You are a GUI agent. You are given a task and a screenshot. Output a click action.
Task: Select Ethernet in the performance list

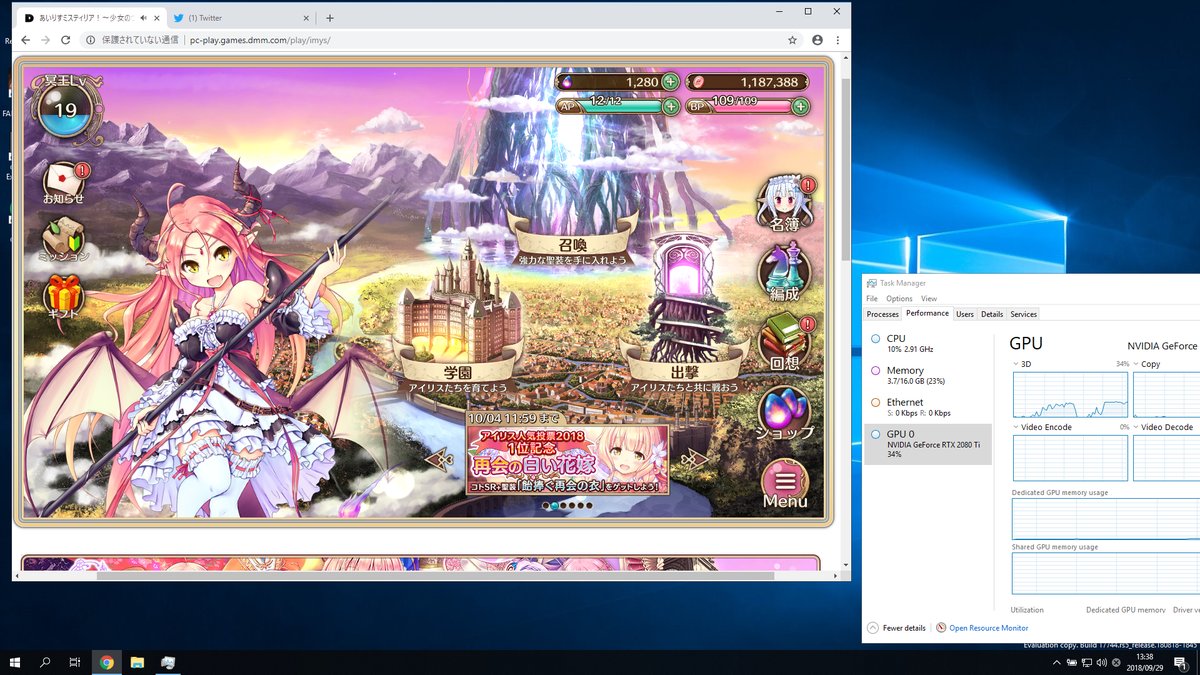pos(928,407)
